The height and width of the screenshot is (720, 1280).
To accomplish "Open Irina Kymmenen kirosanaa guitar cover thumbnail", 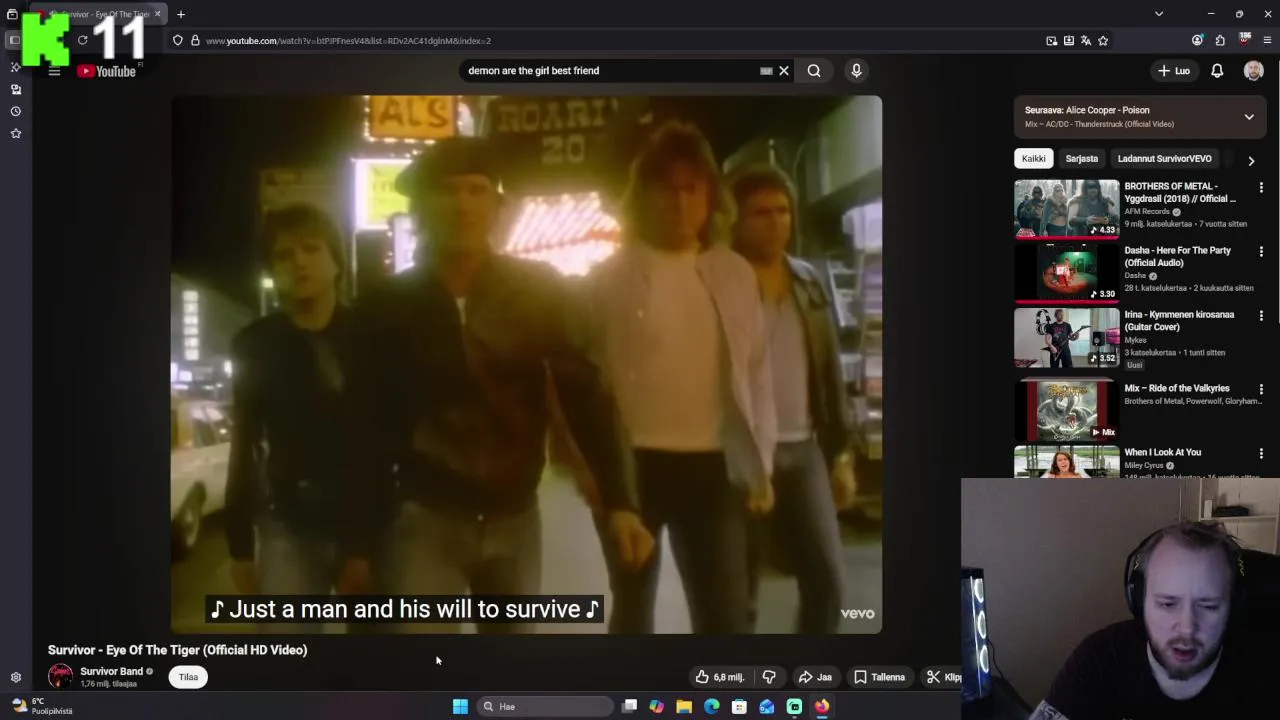I will pos(1067,338).
